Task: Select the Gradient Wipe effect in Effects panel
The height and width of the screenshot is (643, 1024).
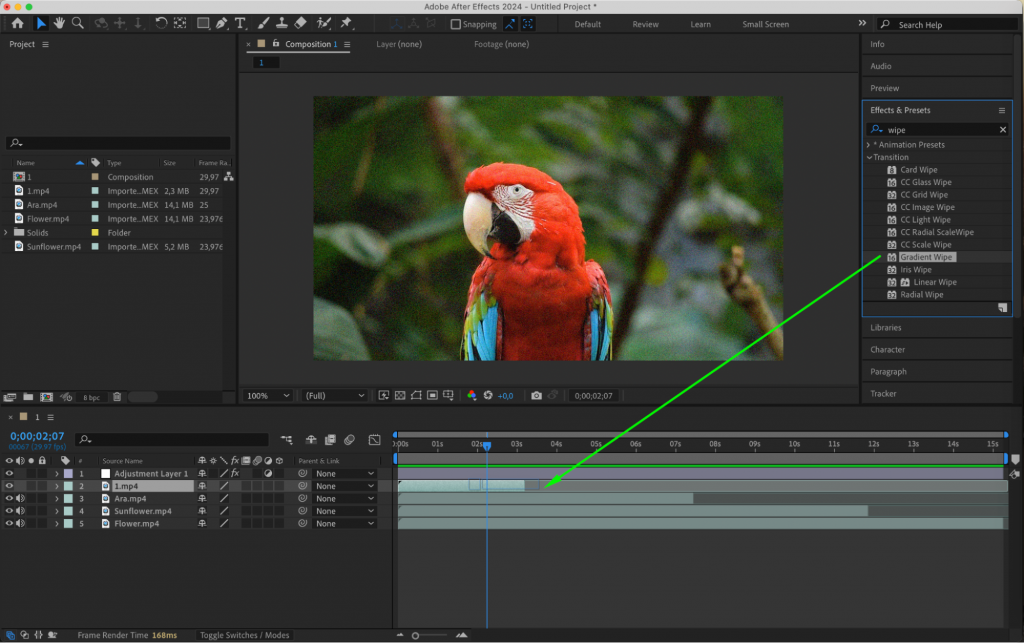Action: [924, 257]
